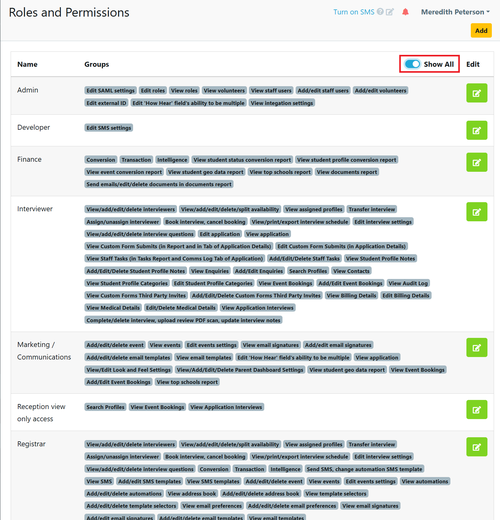The image size is (500, 520).
Task: Click the Add/edit staff users tag
Action: click(x=323, y=91)
